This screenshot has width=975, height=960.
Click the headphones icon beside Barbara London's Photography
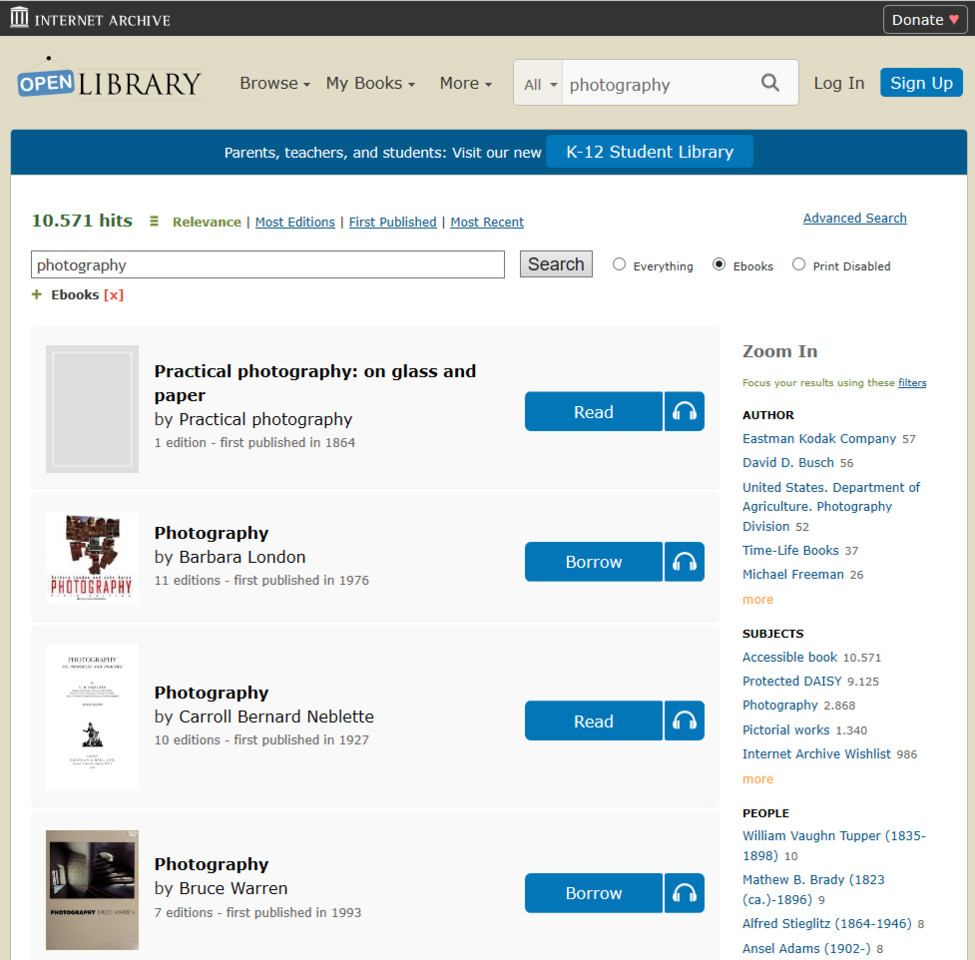[x=684, y=561]
